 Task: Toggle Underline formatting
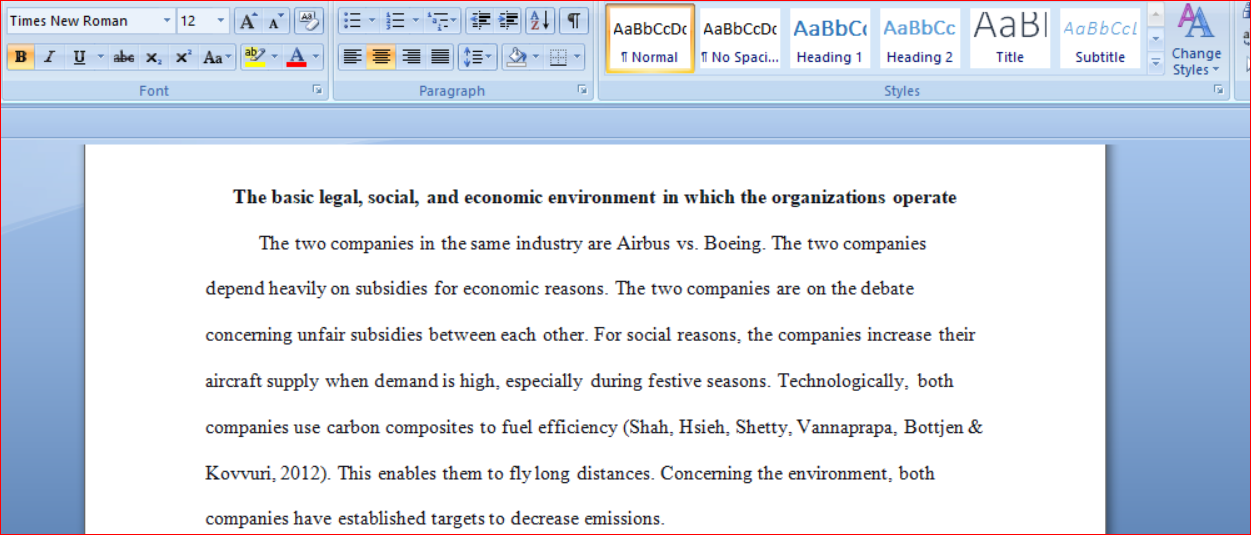click(79, 57)
